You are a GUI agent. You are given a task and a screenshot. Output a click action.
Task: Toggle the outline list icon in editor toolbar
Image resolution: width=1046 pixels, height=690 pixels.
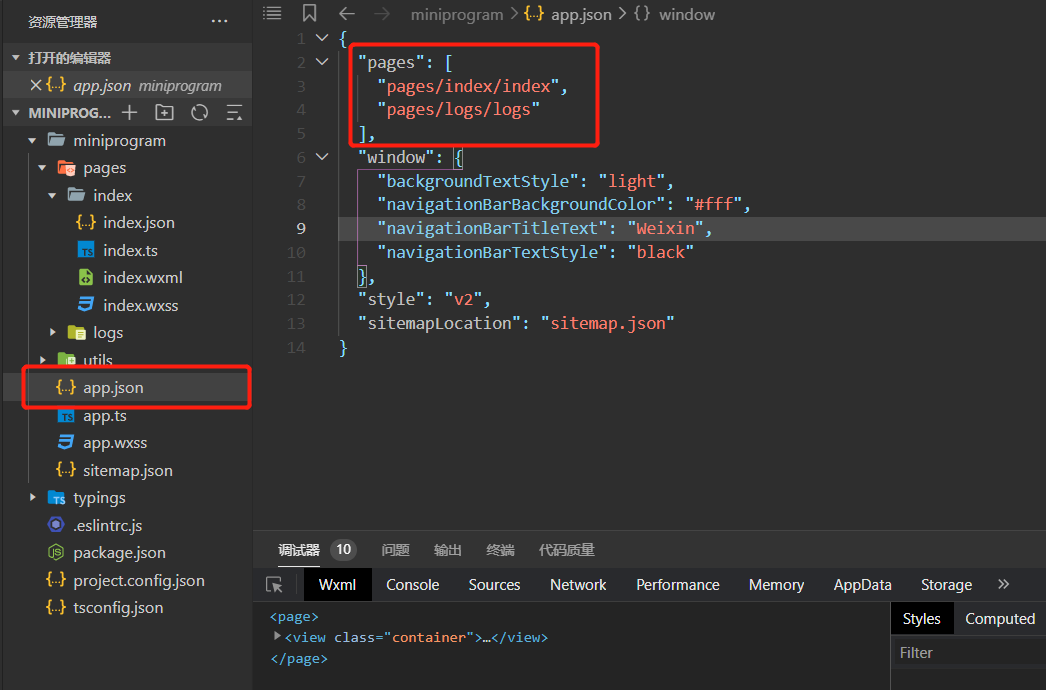click(x=272, y=13)
